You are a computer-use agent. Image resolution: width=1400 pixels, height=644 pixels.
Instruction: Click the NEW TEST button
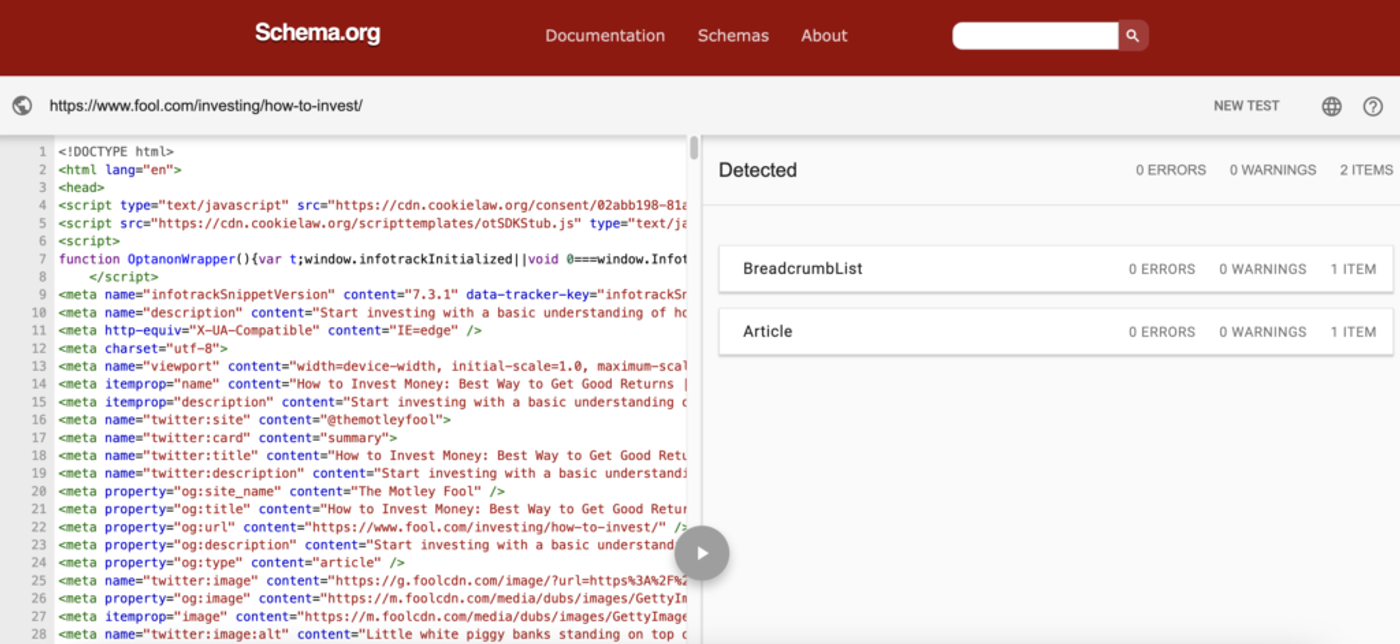(x=1246, y=105)
